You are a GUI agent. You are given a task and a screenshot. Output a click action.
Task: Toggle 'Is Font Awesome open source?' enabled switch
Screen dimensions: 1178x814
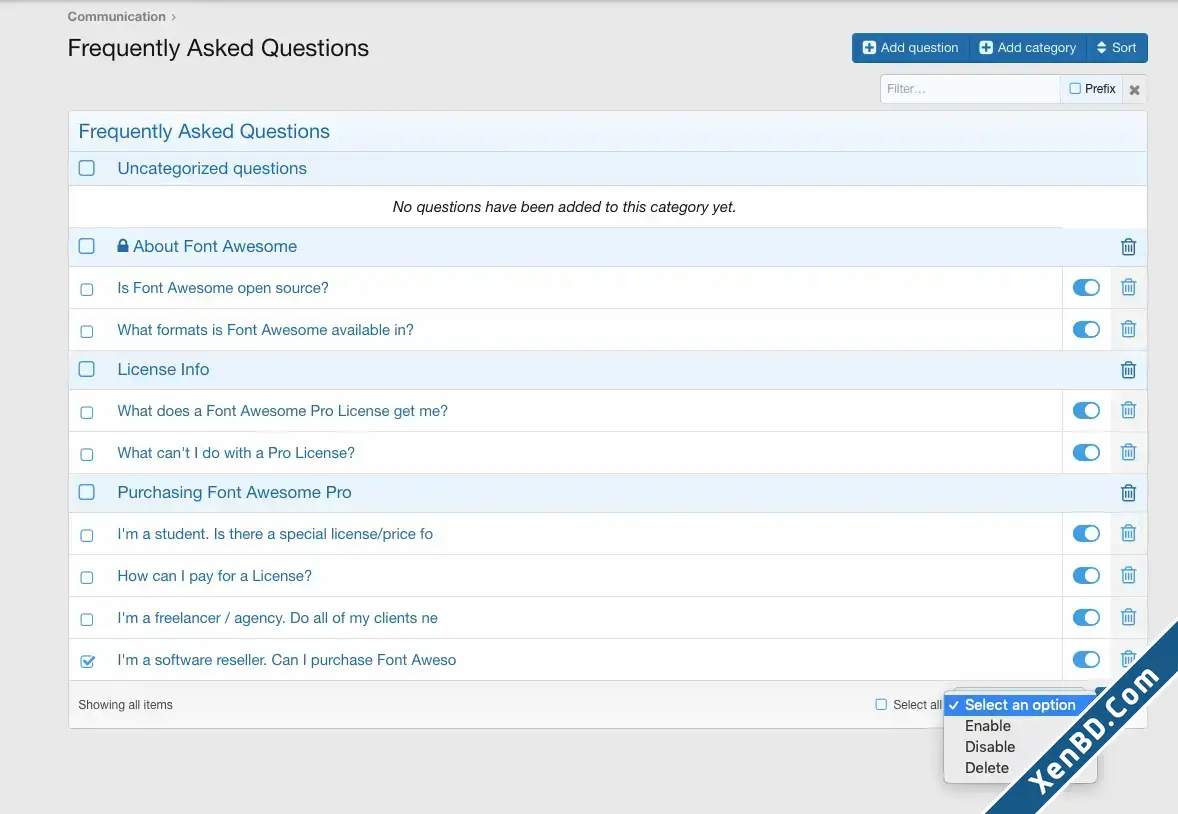[x=1086, y=287]
